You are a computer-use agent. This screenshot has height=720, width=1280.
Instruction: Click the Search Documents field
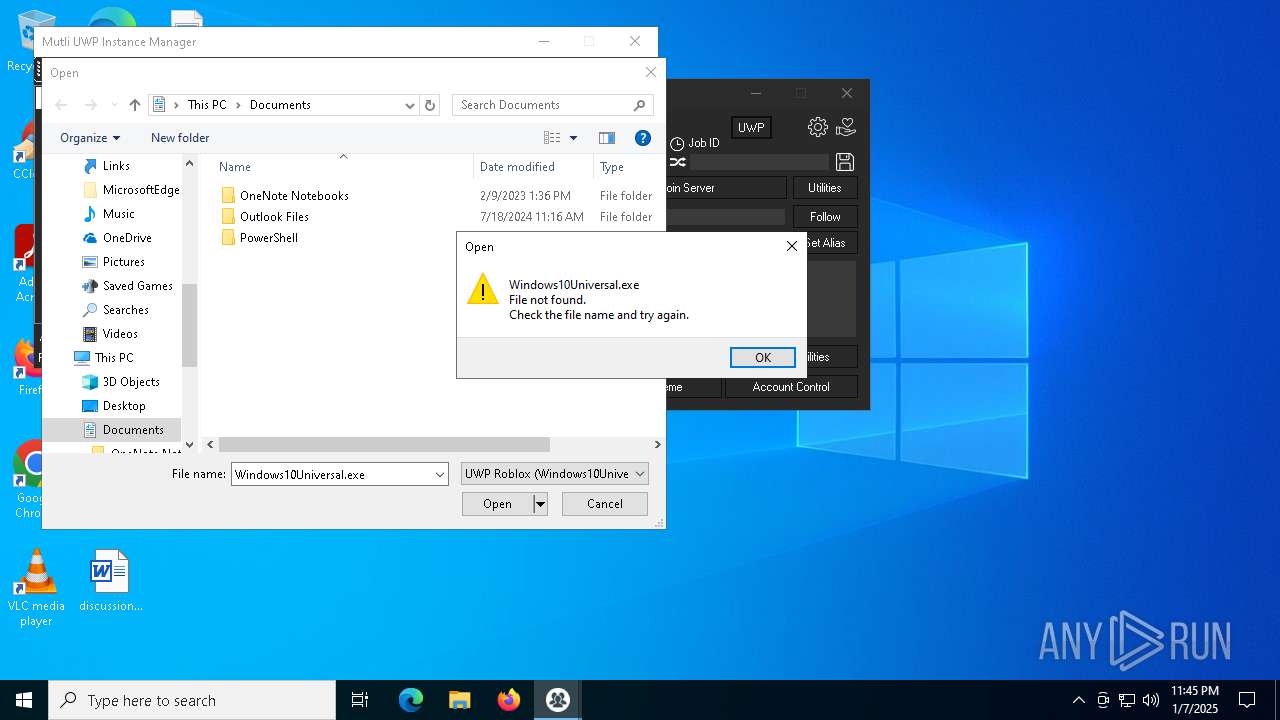click(x=553, y=105)
